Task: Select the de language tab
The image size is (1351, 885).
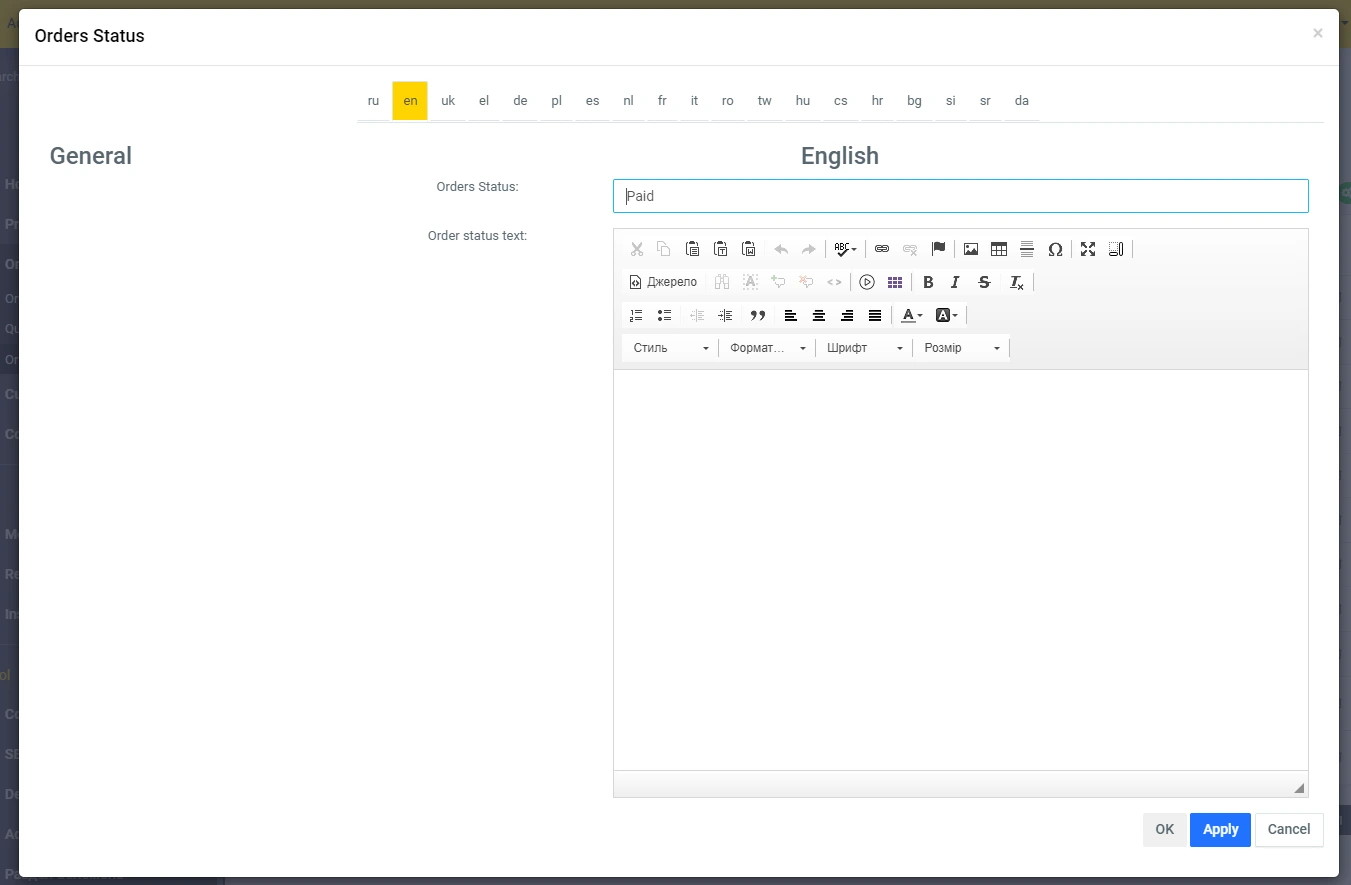Action: [520, 101]
